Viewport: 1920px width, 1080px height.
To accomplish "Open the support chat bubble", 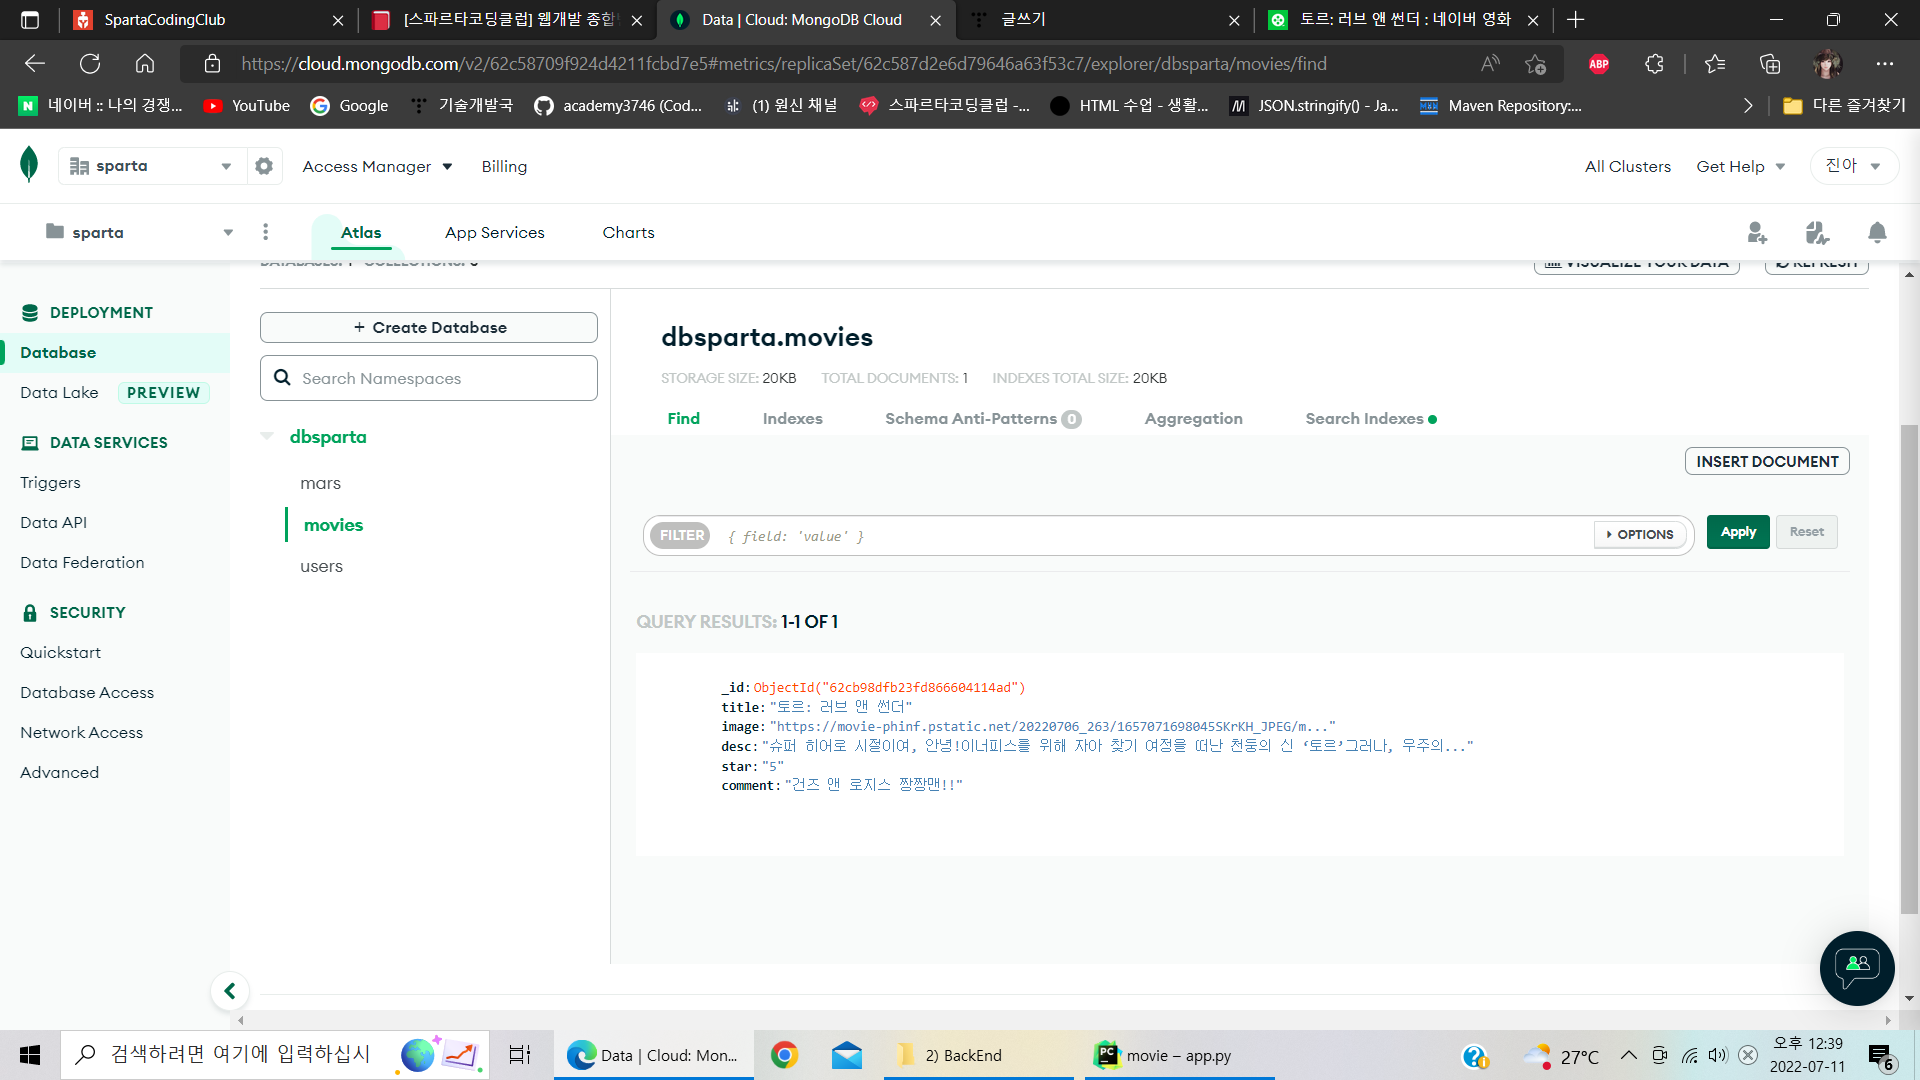I will pyautogui.click(x=1857, y=967).
